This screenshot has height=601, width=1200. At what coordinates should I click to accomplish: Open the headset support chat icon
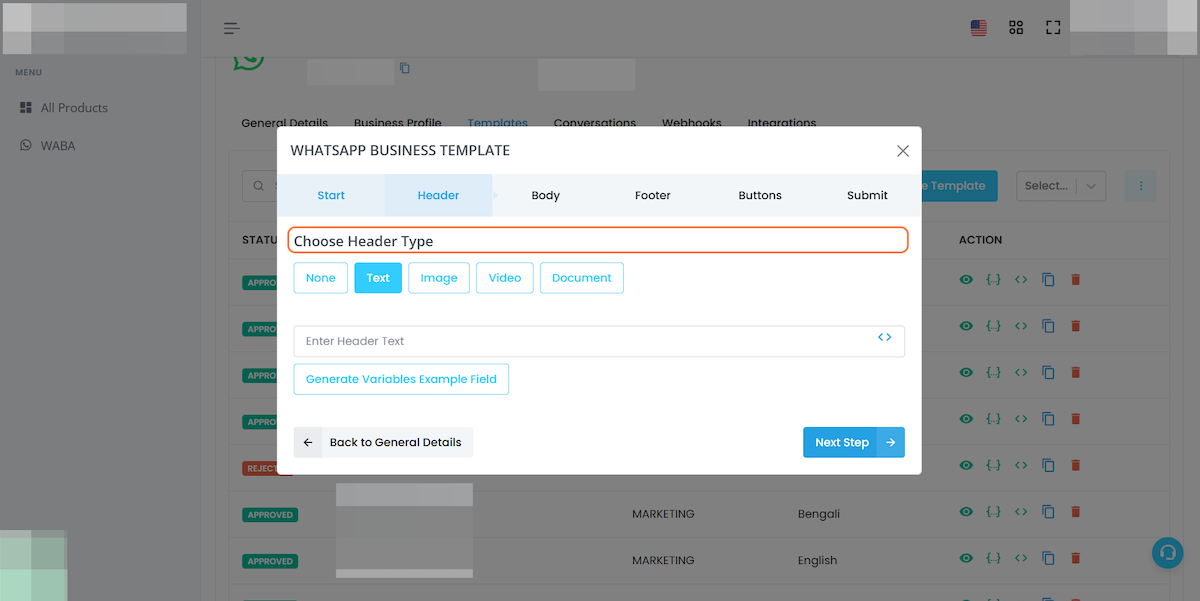(x=1167, y=553)
